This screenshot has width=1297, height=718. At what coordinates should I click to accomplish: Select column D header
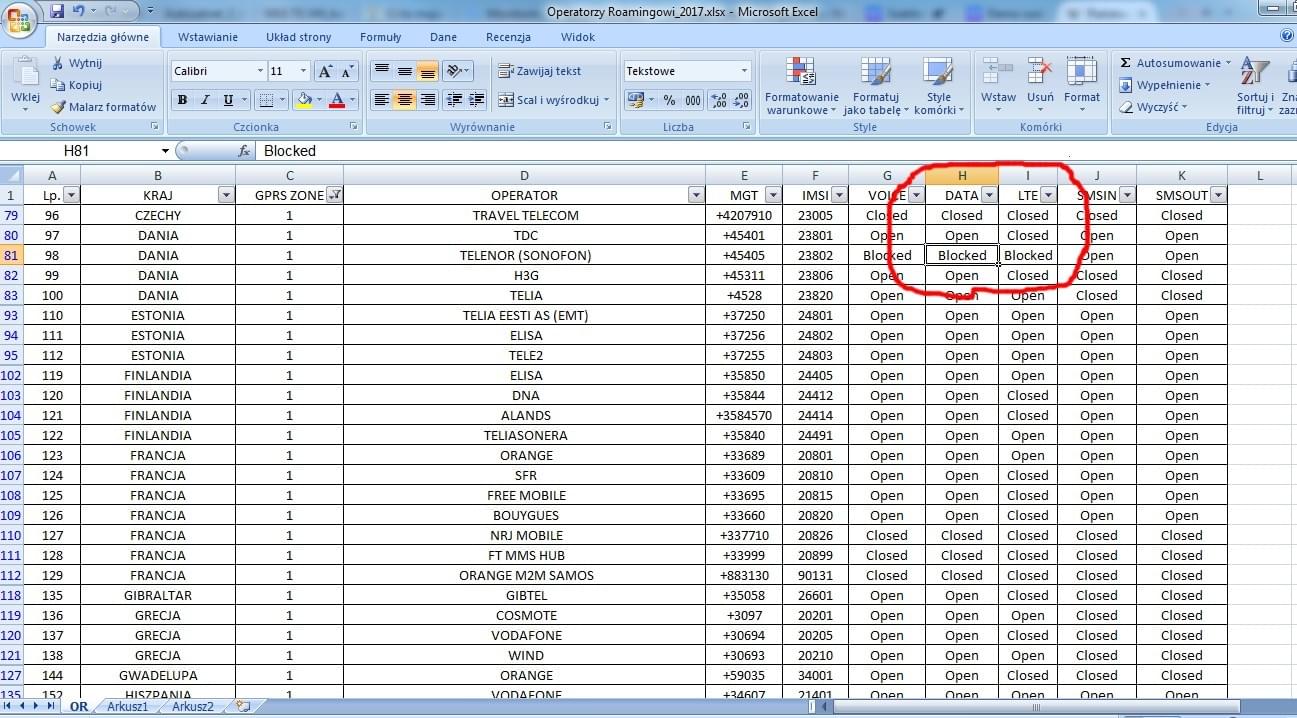tap(524, 175)
